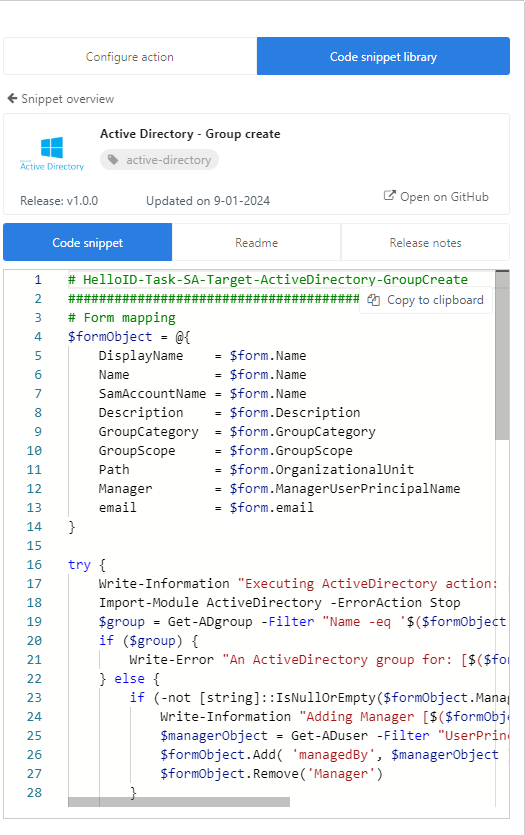Open the Readme tab
The width and height of the screenshot is (525, 835).
pos(257,243)
